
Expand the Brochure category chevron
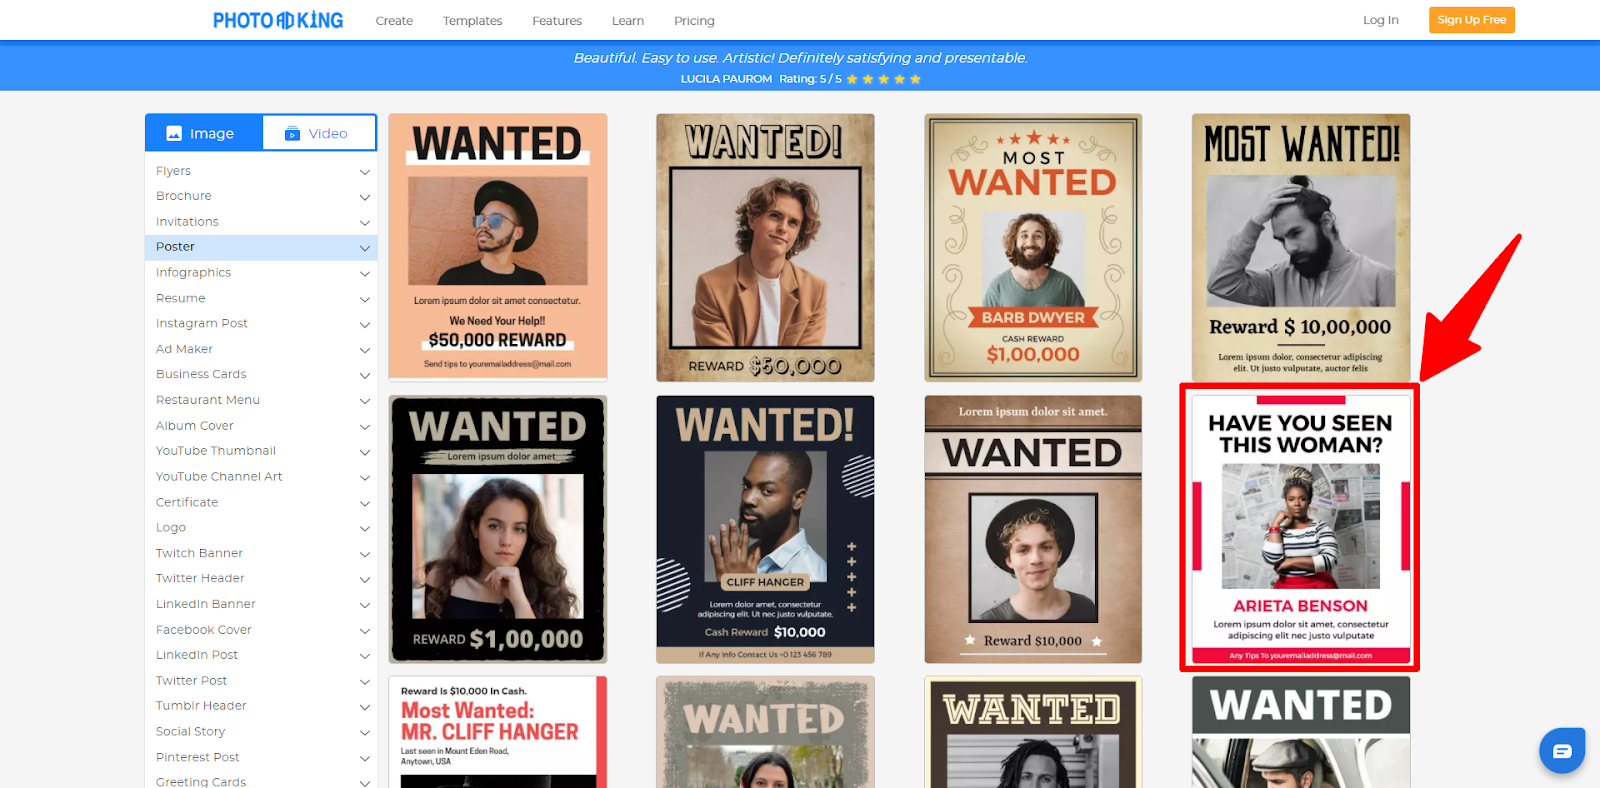(x=365, y=197)
